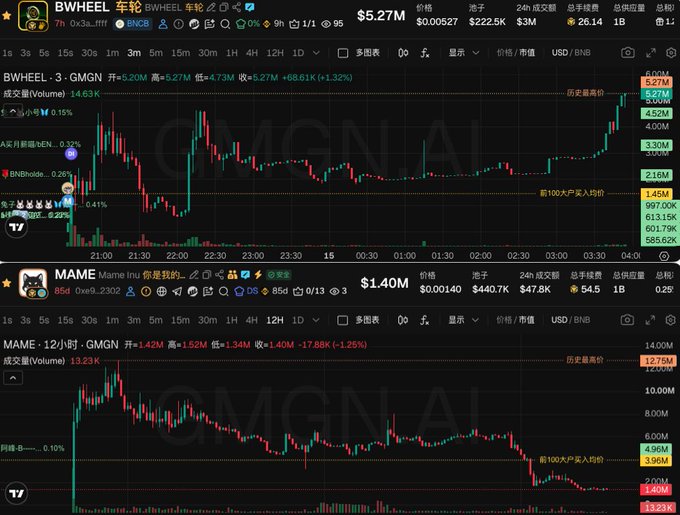Copy the MAME contract address icon
This screenshot has height=515, width=680.
207,275
